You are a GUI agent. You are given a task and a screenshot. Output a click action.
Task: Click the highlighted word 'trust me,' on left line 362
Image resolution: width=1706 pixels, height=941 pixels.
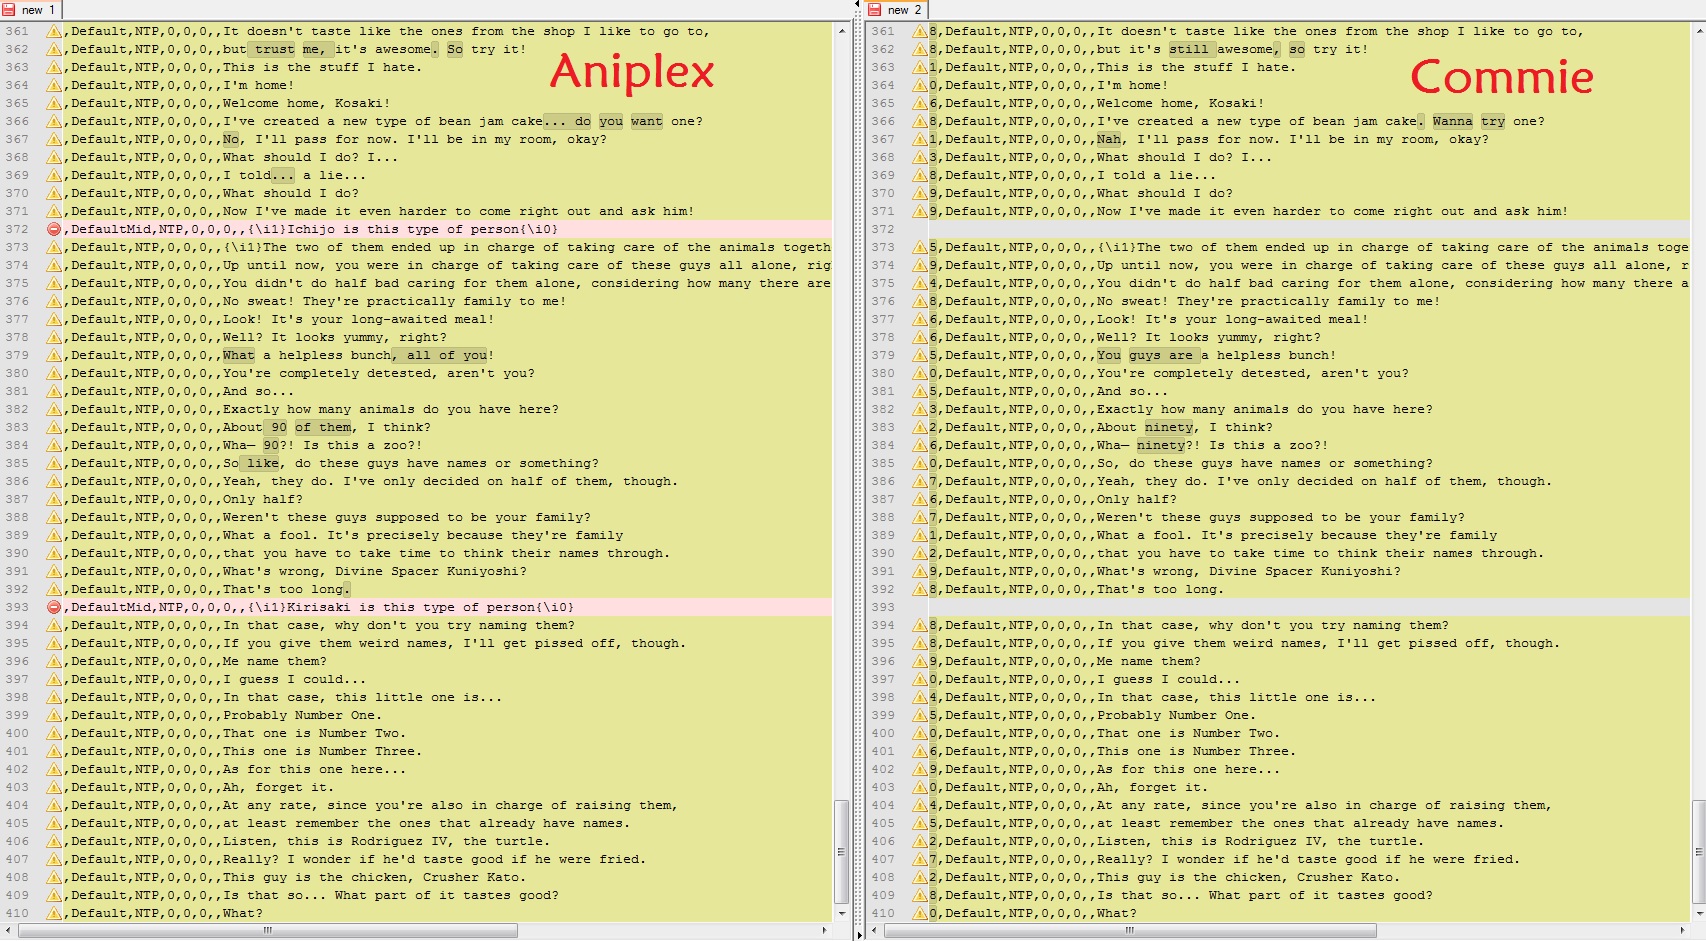(289, 49)
